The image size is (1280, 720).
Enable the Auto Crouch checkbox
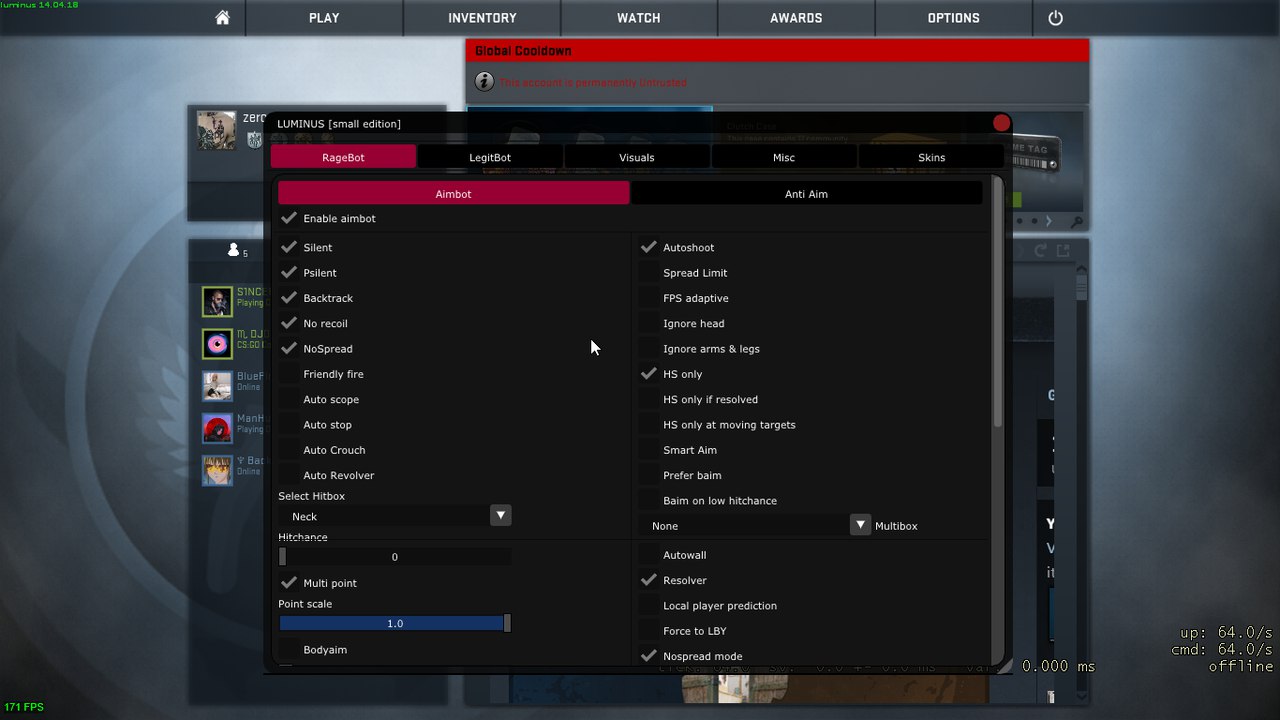289,450
